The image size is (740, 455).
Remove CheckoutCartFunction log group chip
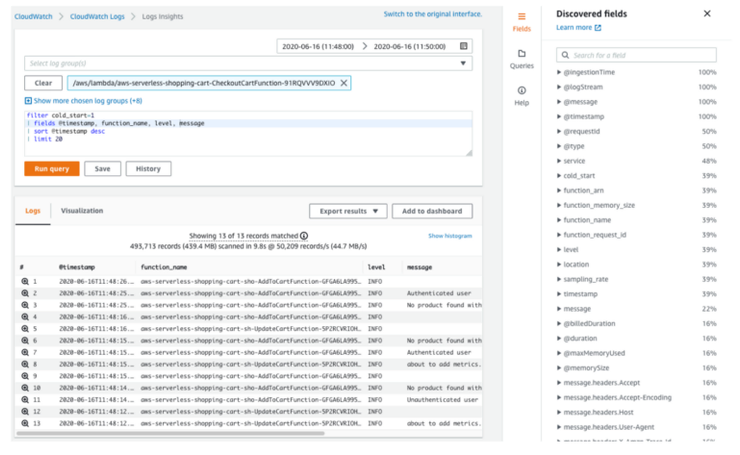(x=344, y=83)
